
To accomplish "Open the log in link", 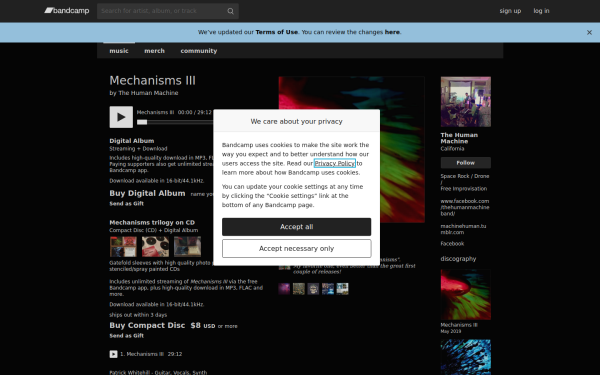I will coord(541,11).
